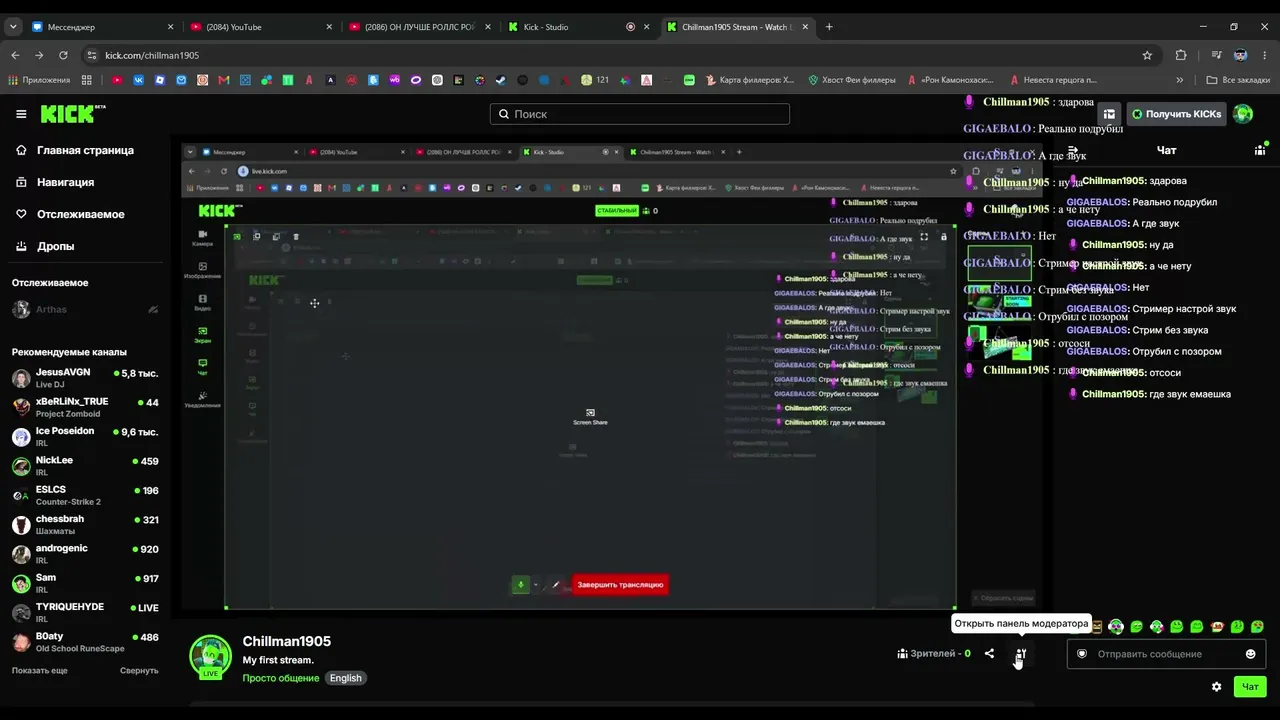Screen dimensions: 1280x720
Task: Click the Получить KICKs button
Action: 1176,114
